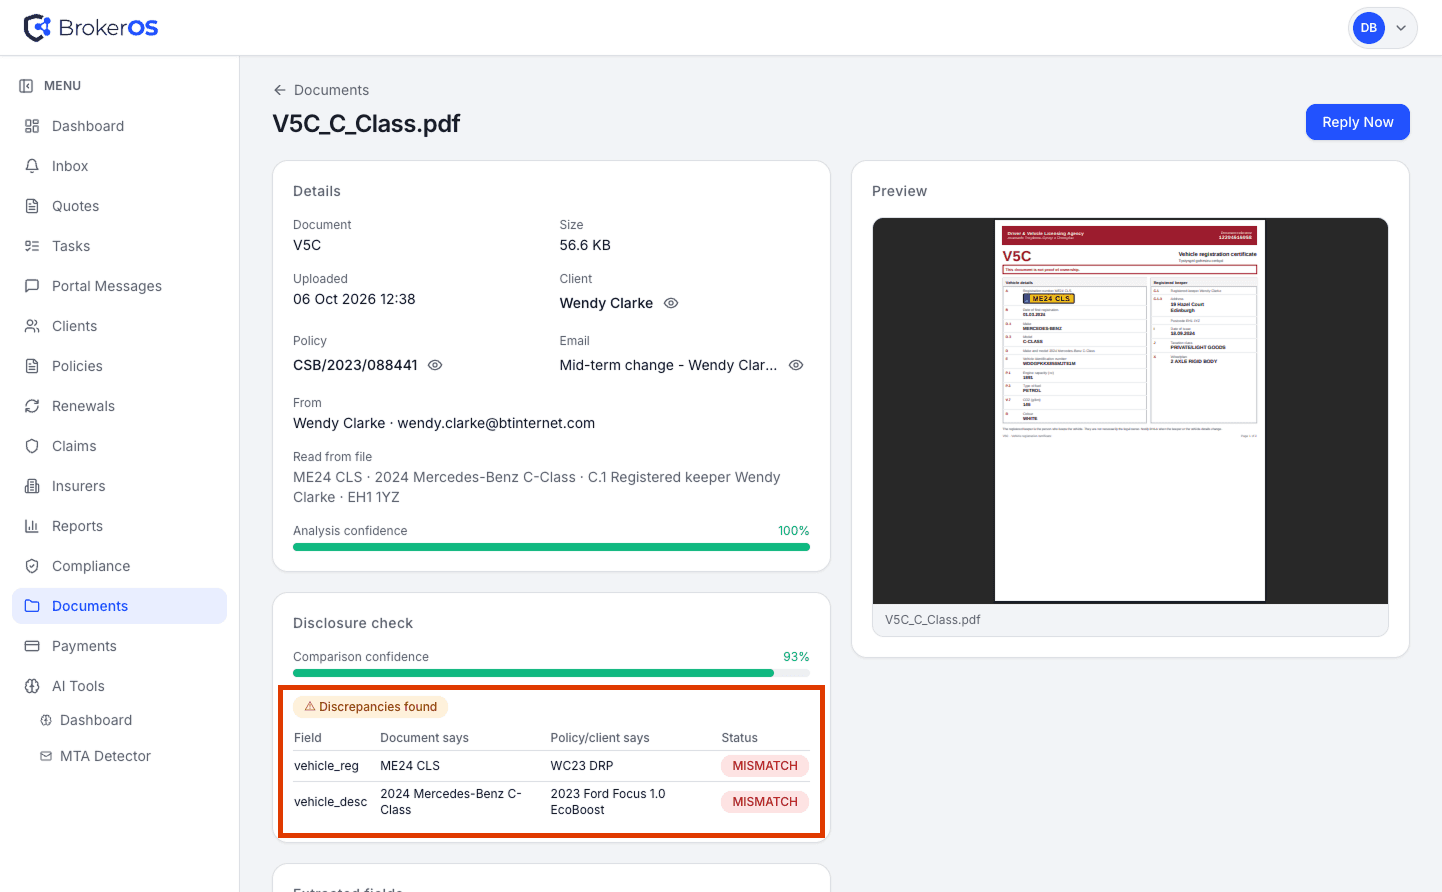Open the V5C document preview thumbnail

click(x=1130, y=411)
